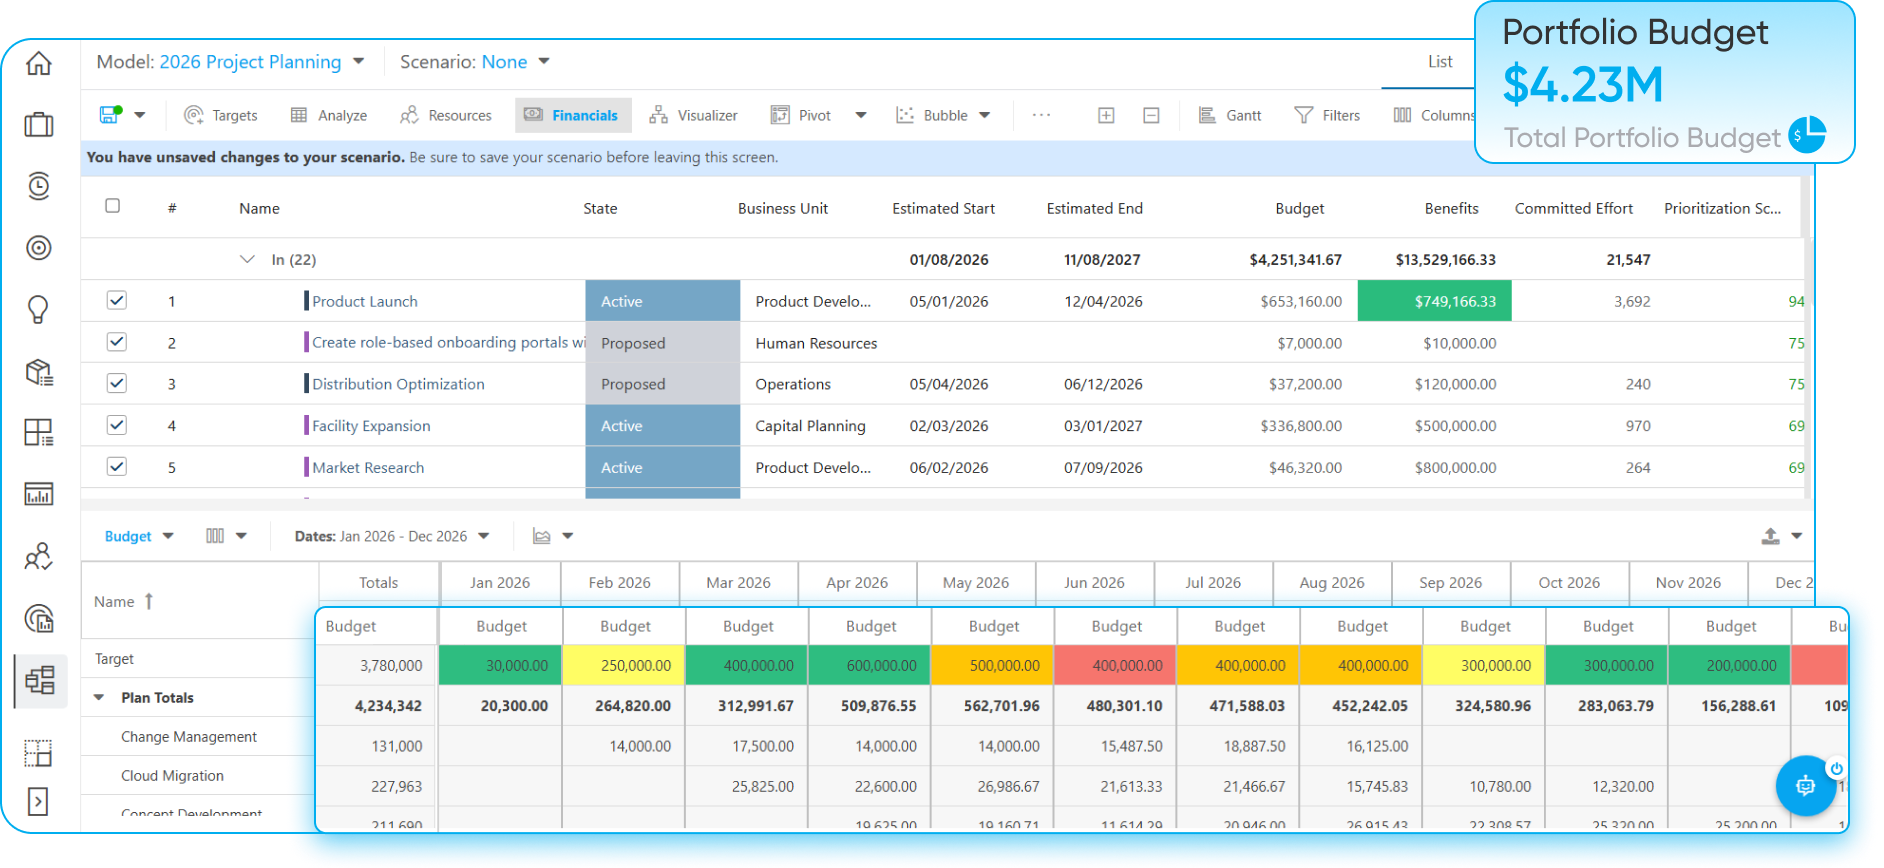
Task: Collapse the In (22) group
Action: click(x=247, y=259)
